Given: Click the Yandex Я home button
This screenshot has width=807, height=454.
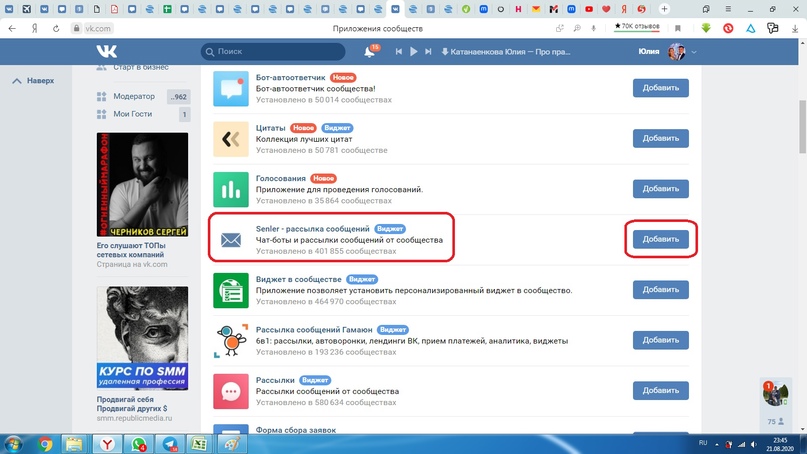Looking at the screenshot, I should tap(34, 28).
